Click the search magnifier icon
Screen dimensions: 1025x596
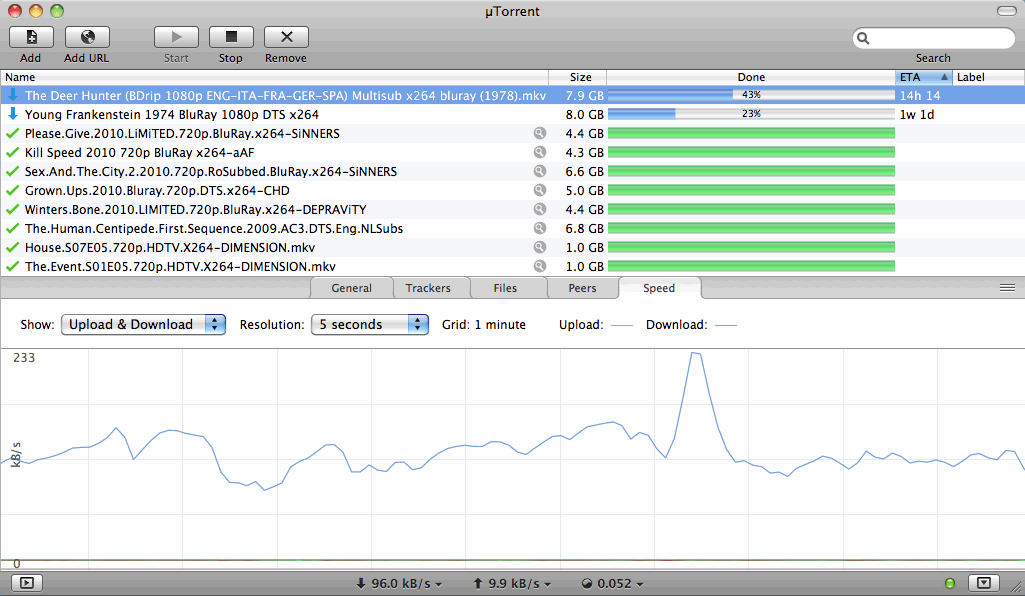point(863,39)
